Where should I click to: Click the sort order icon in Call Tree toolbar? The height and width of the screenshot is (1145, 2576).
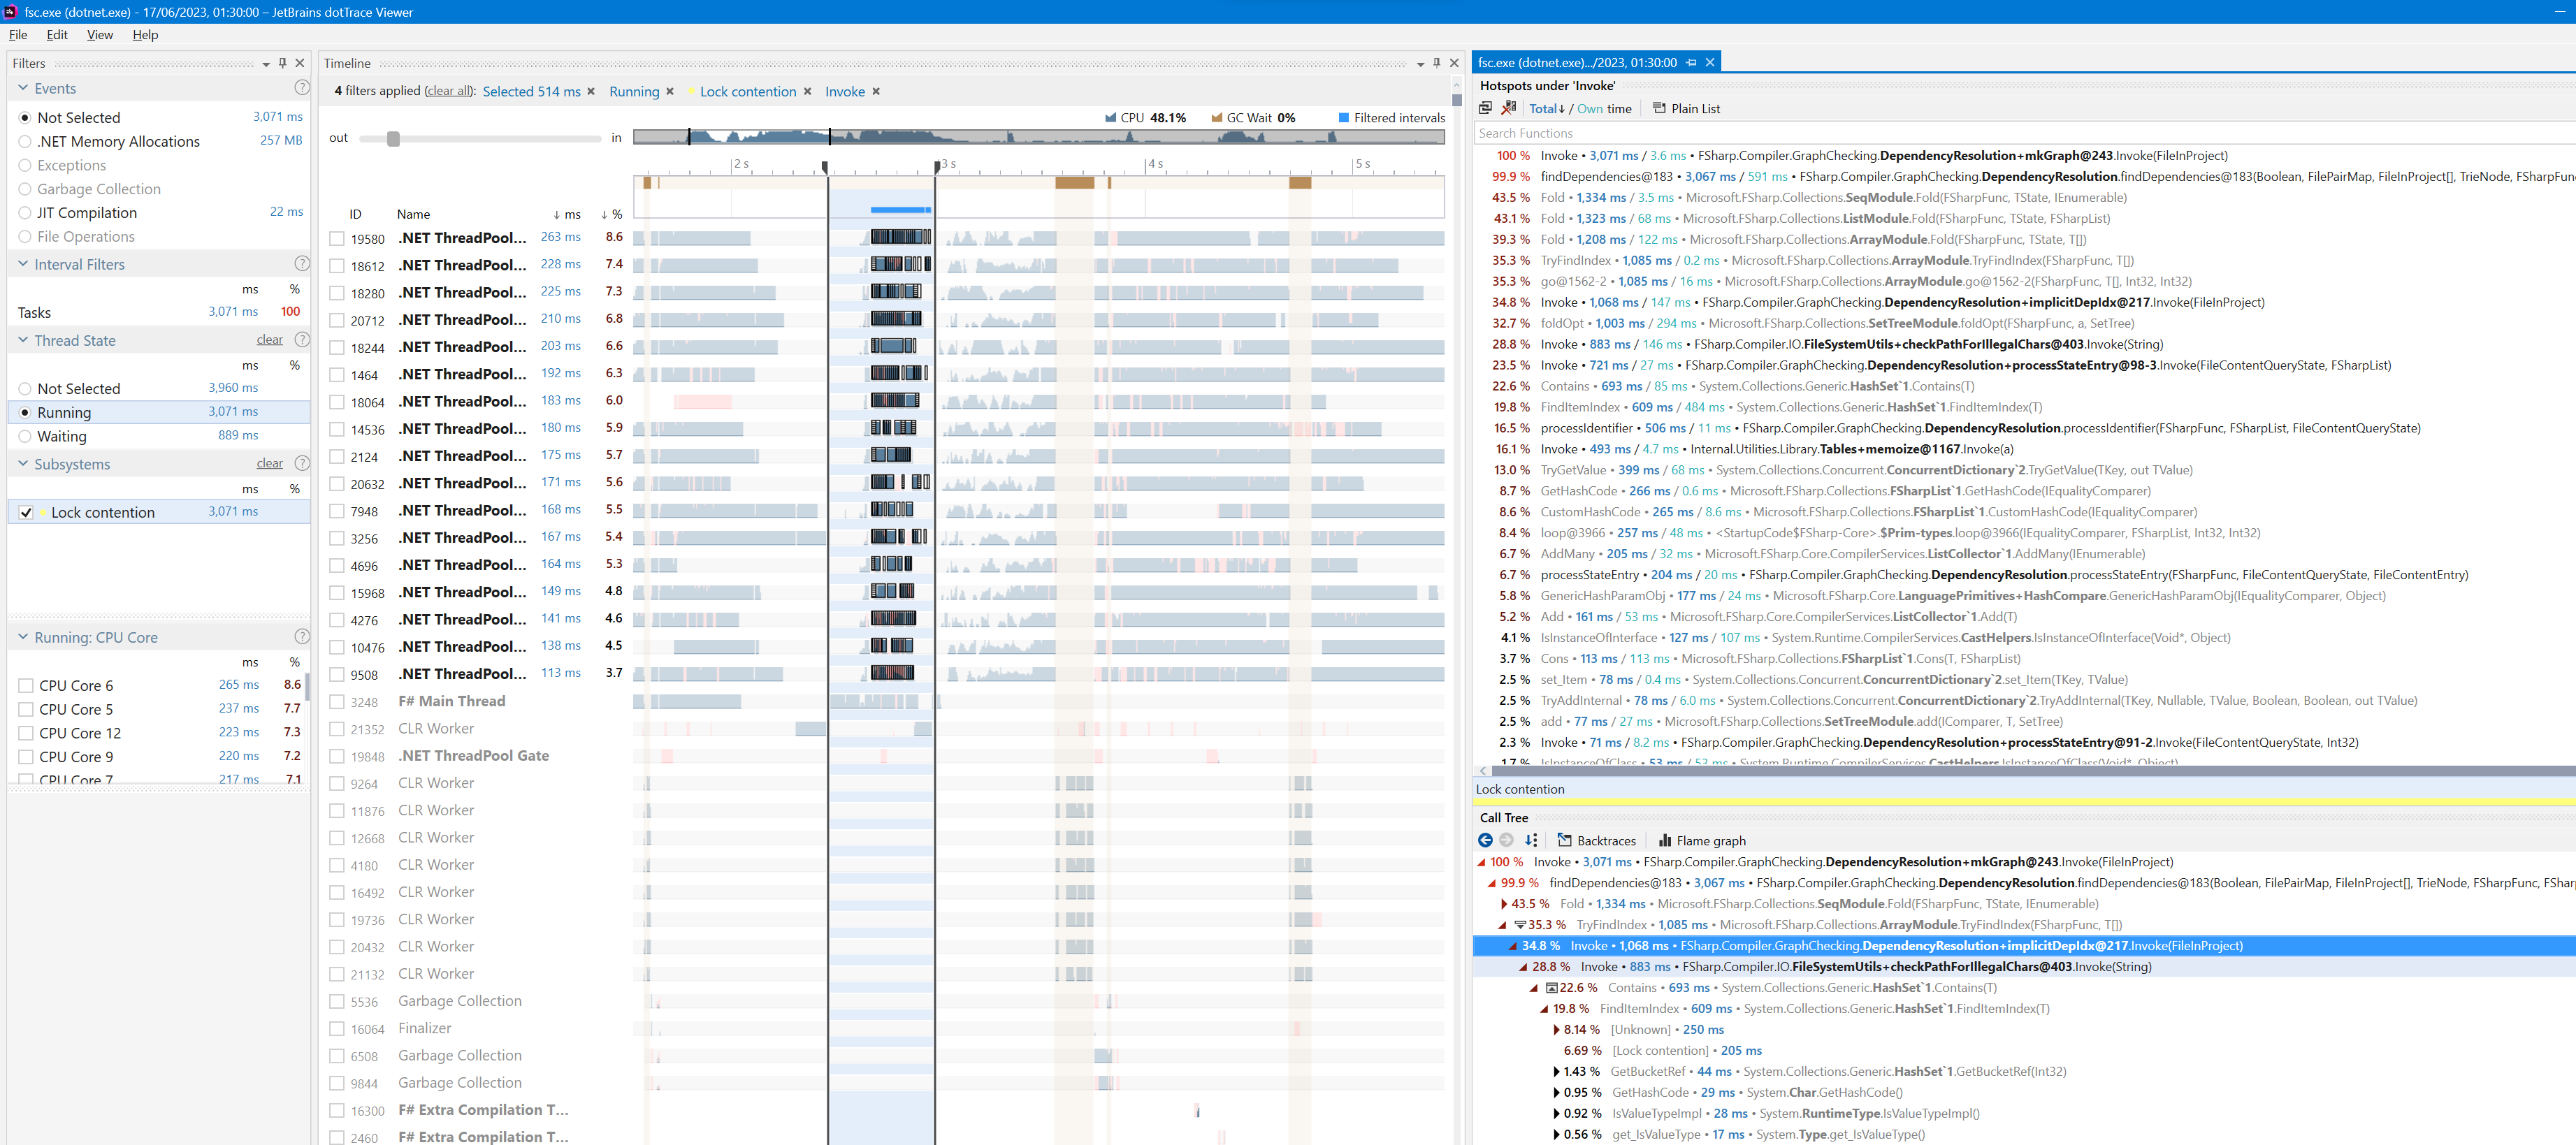coord(1531,840)
